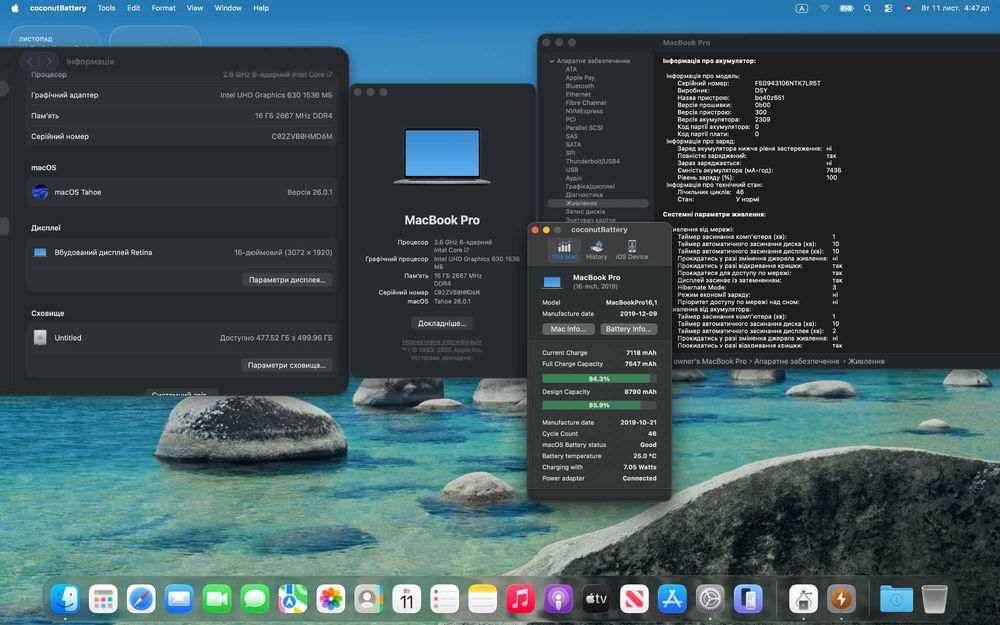Click the Untitled storage disk row
Image resolution: width=1000 pixels, height=625 pixels.
[181, 338]
